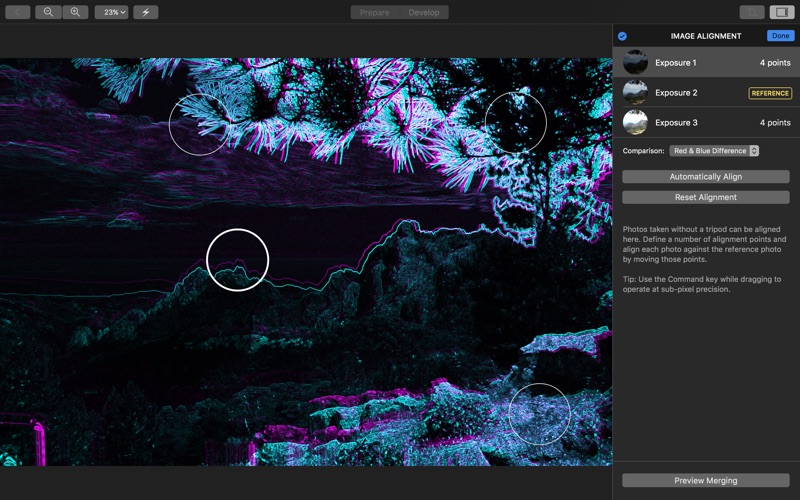Click the zoom in magnifier icon
Viewport: 800px width, 500px height.
click(75, 12)
